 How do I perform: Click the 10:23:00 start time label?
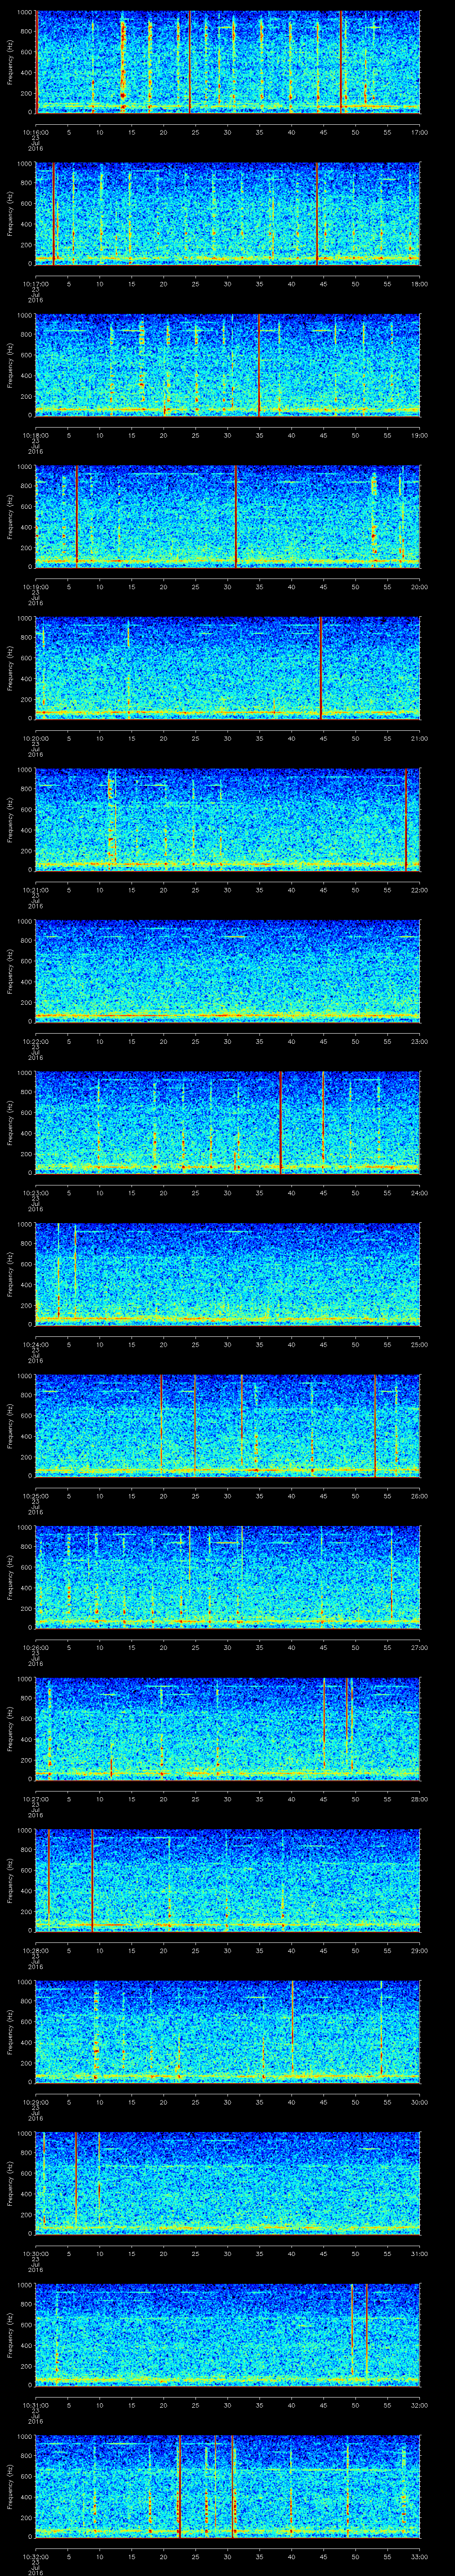pos(35,1193)
